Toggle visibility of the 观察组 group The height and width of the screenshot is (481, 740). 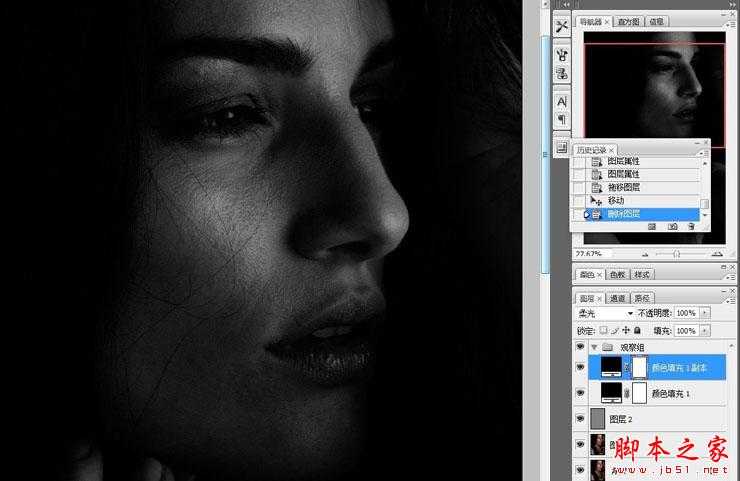click(x=581, y=347)
